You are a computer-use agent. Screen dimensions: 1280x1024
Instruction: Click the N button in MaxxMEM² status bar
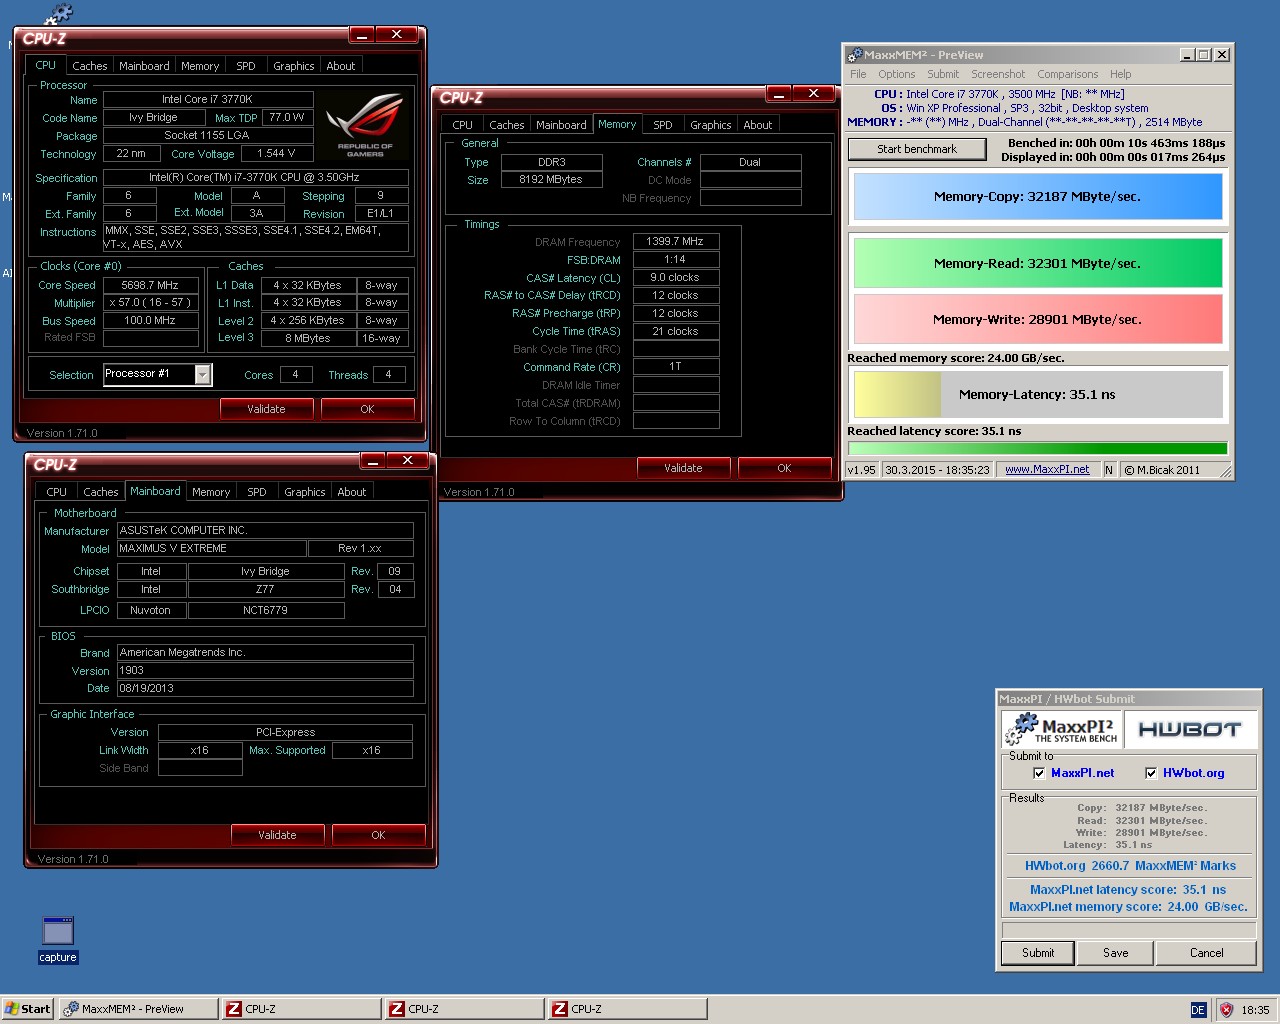tap(1109, 470)
